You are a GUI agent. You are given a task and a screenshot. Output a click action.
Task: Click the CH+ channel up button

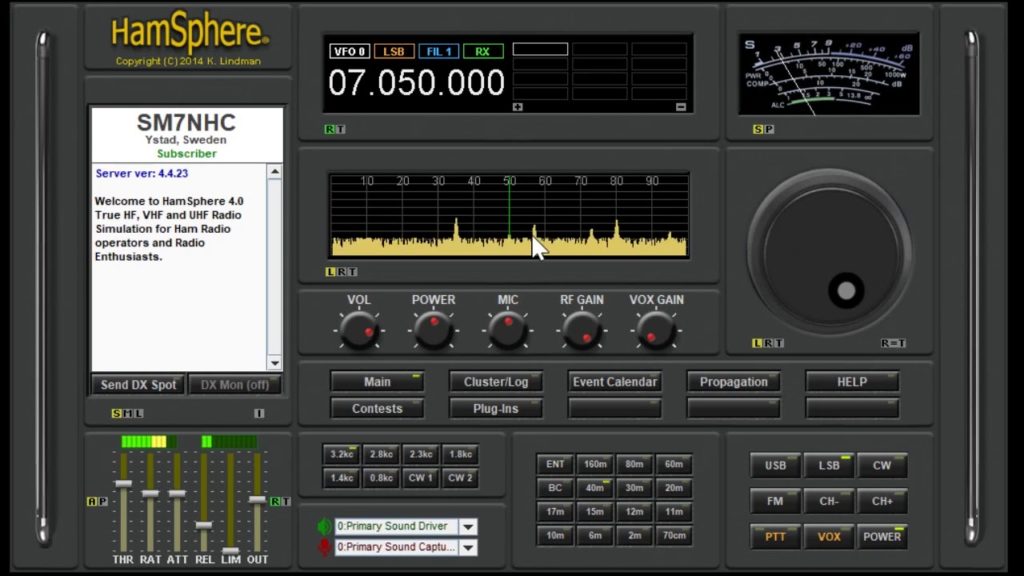pyautogui.click(x=882, y=502)
